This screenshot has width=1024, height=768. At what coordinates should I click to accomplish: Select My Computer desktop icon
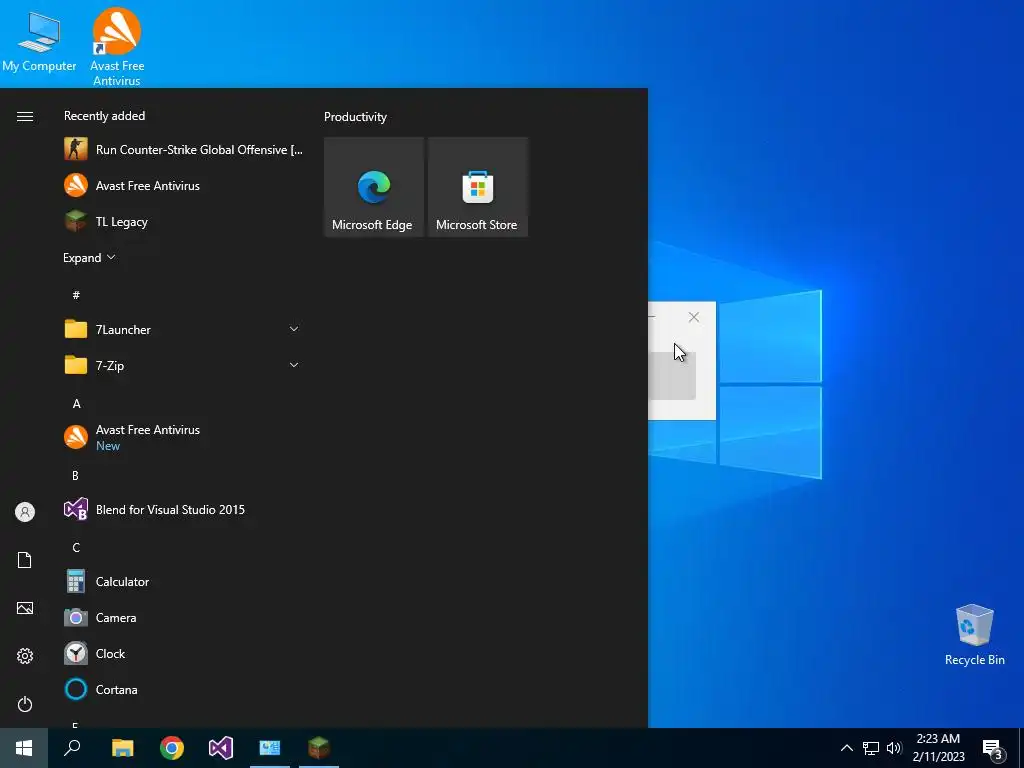pyautogui.click(x=39, y=42)
